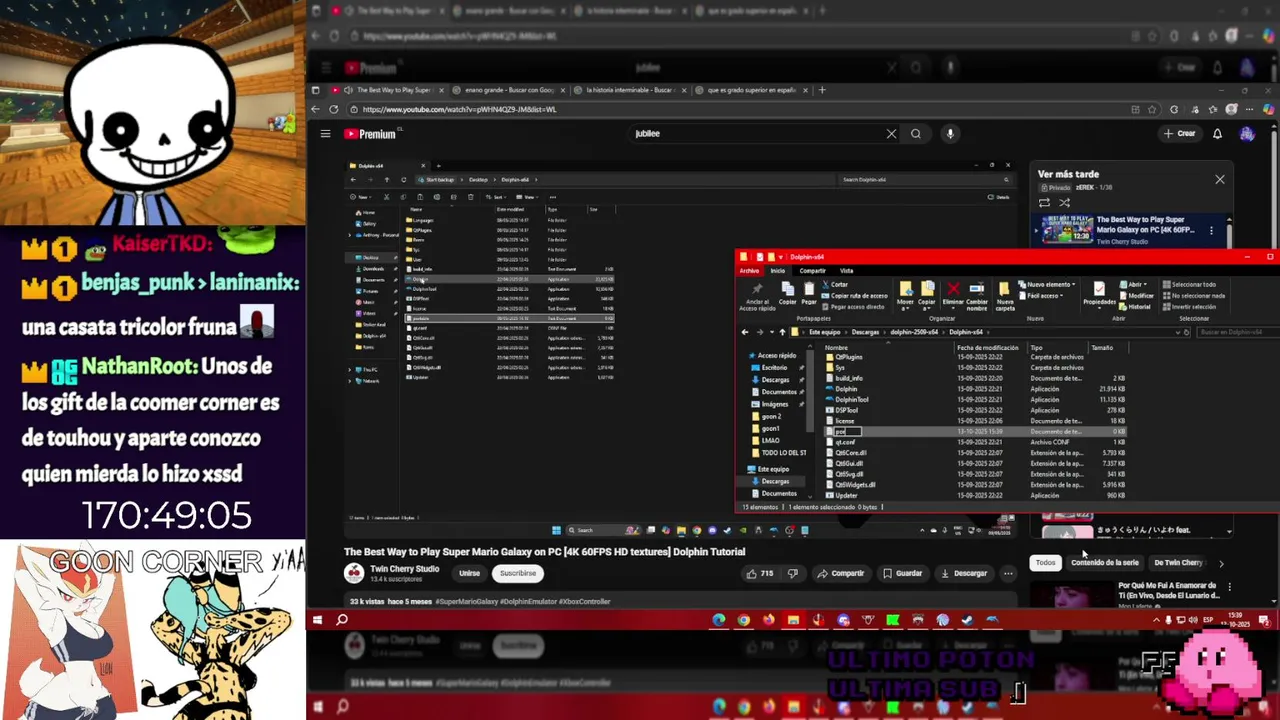
Task: Create a folder with Nueva carpeta
Action: coord(1005,297)
